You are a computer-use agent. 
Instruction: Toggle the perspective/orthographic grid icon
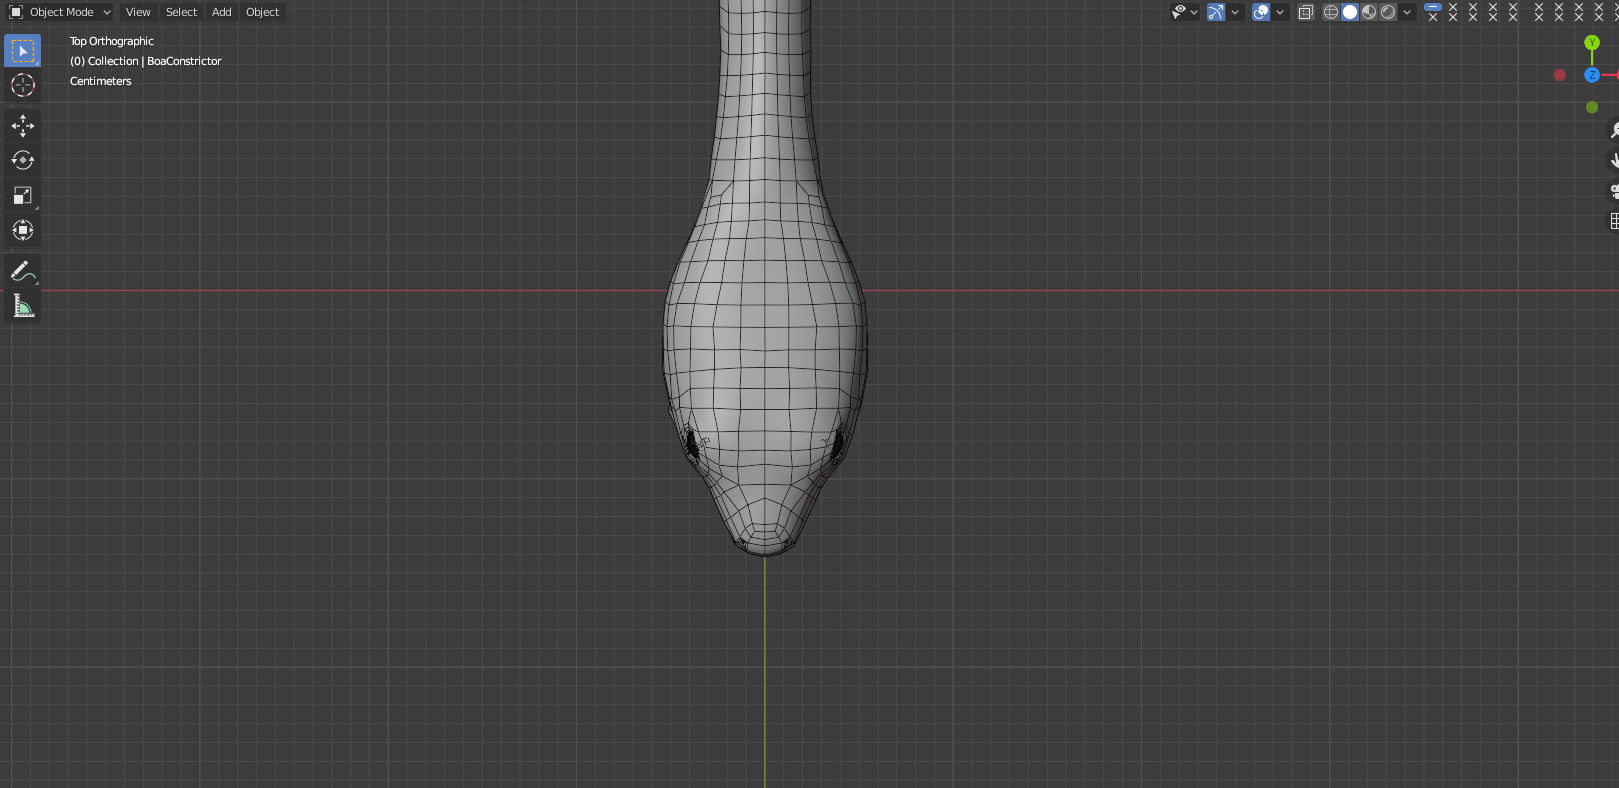[x=1614, y=220]
